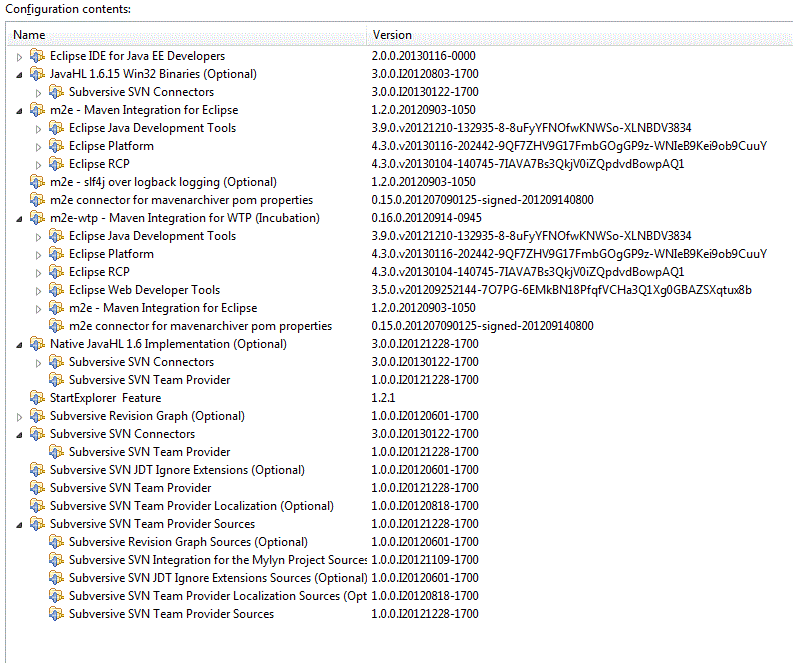Sort by the Version column header

[x=580, y=35]
